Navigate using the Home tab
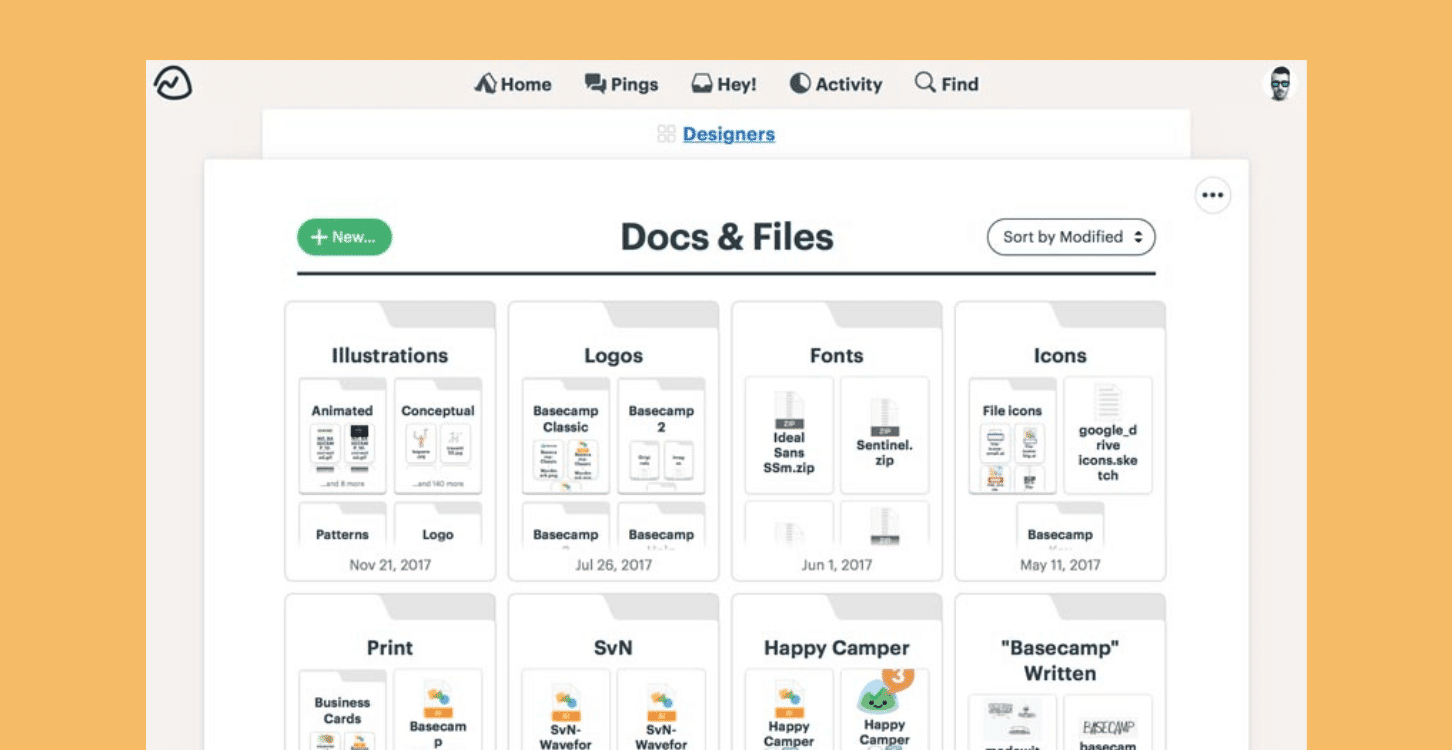1452x750 pixels. coord(513,84)
